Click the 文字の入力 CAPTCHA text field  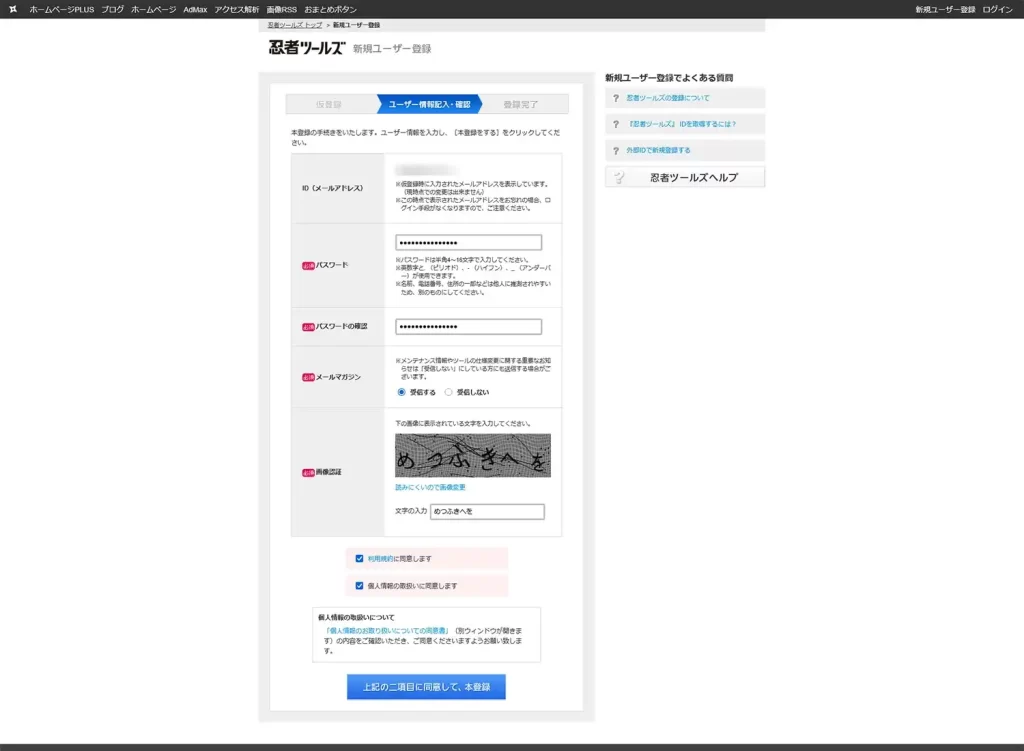coord(487,512)
